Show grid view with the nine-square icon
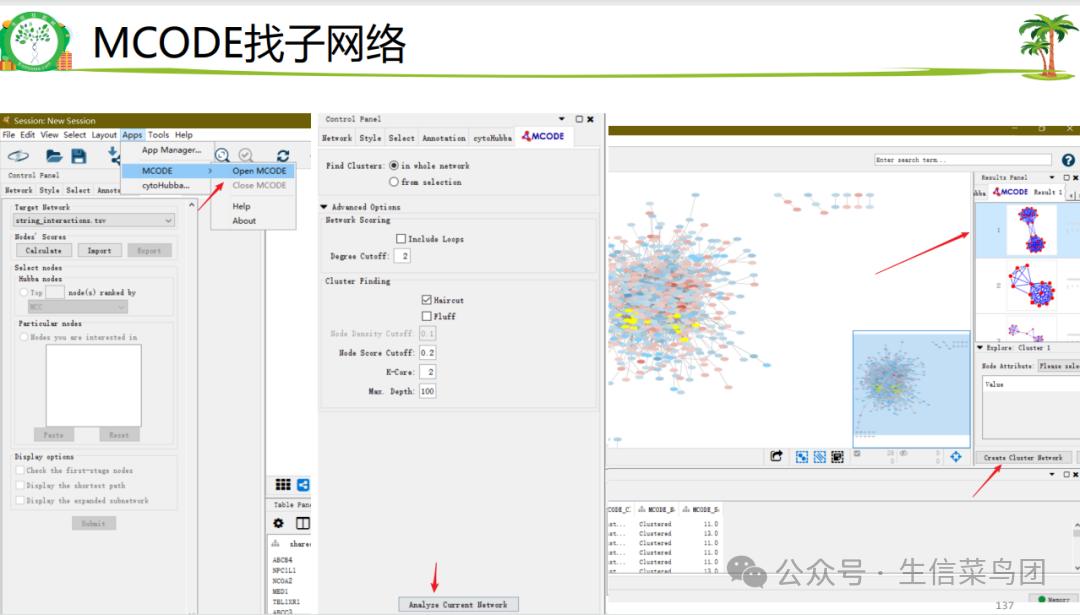 [283, 485]
